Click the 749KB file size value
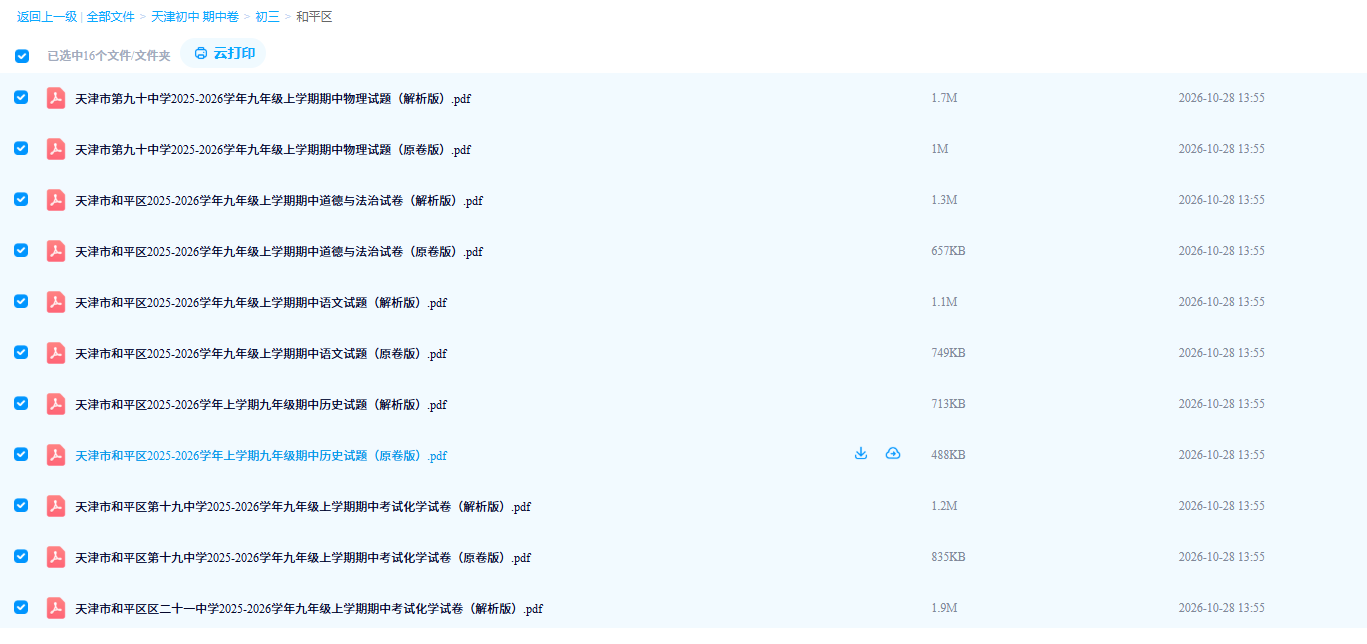The height and width of the screenshot is (644, 1367). pyautogui.click(x=948, y=353)
